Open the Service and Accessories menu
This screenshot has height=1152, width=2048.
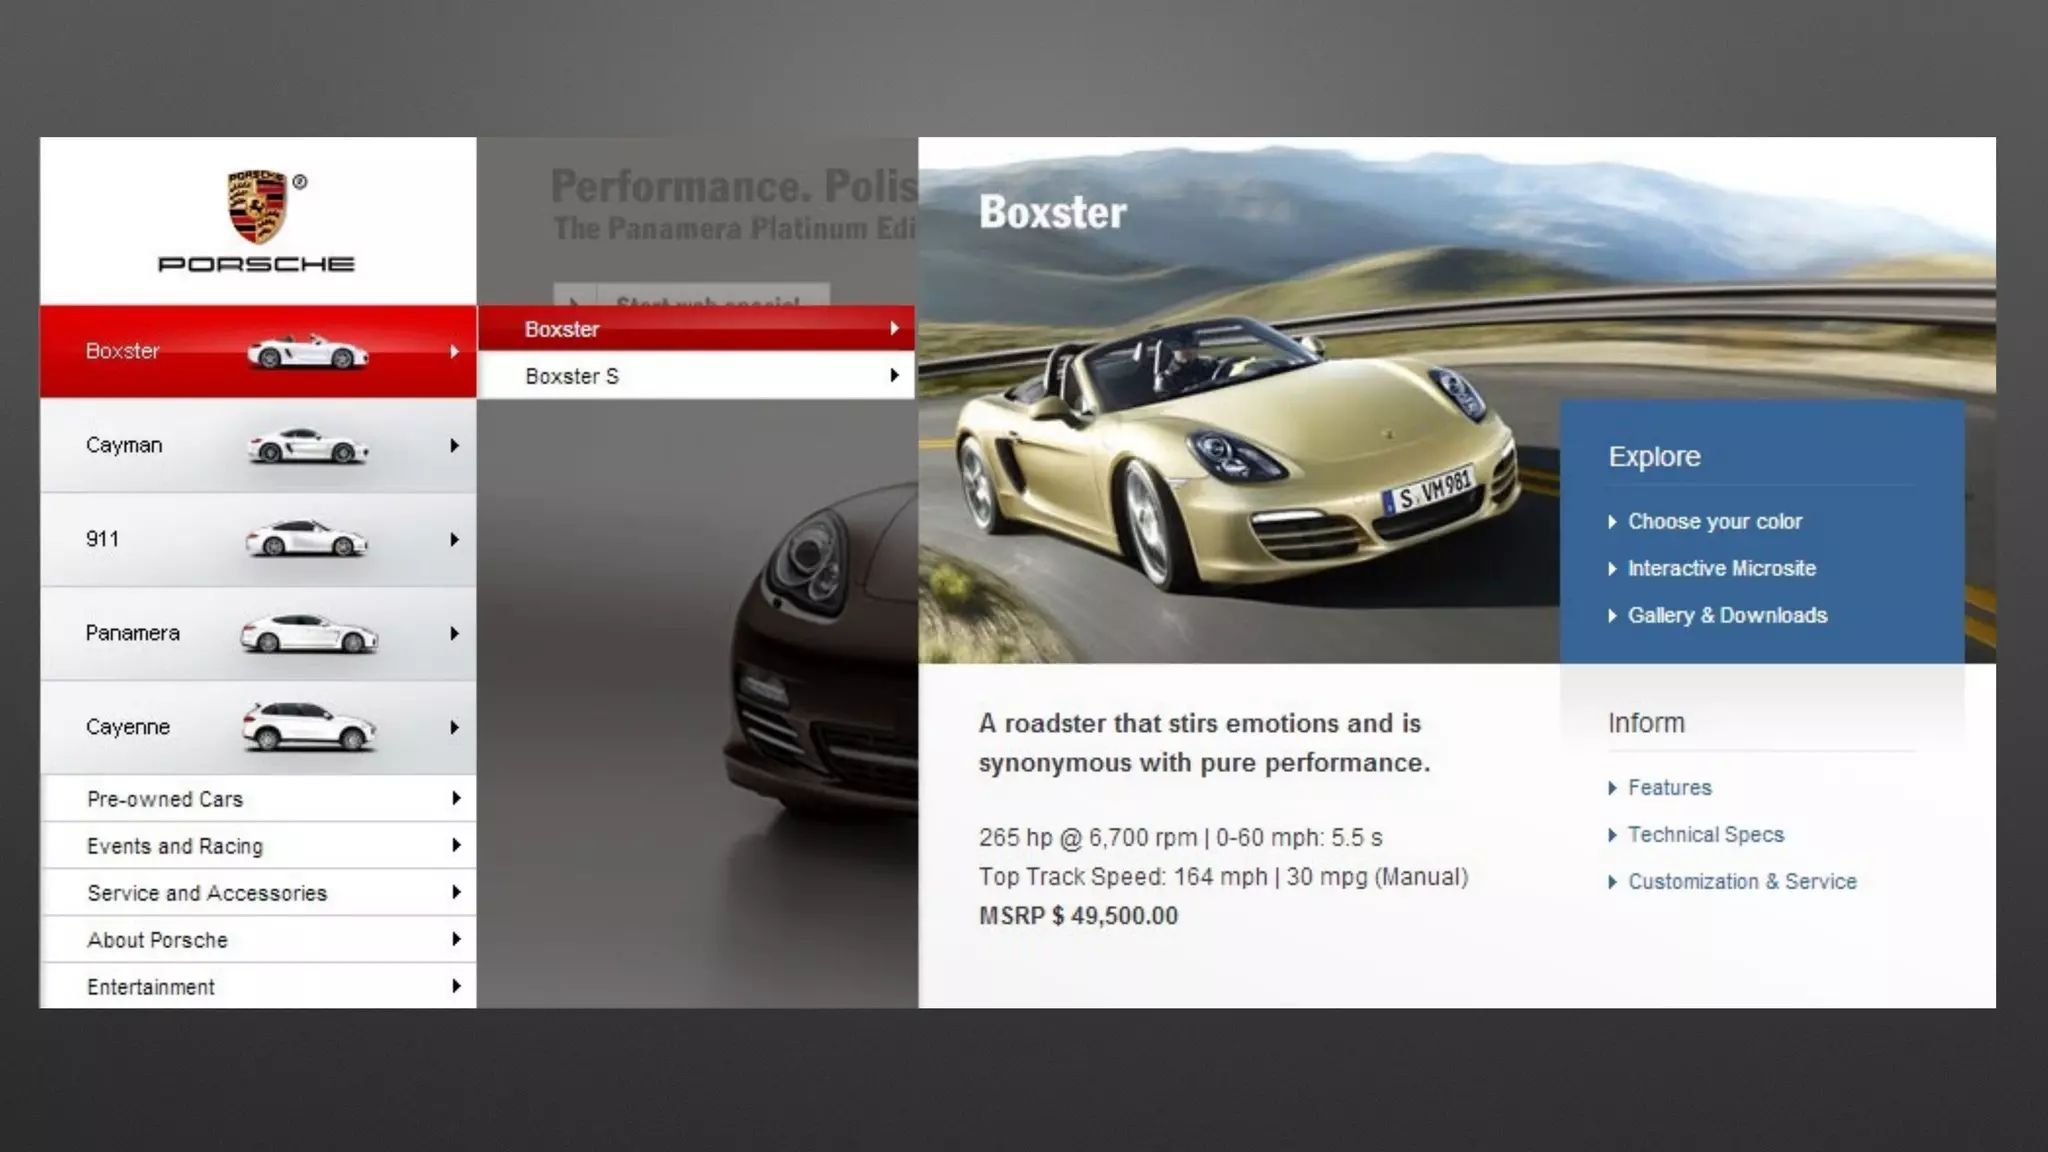tap(207, 893)
